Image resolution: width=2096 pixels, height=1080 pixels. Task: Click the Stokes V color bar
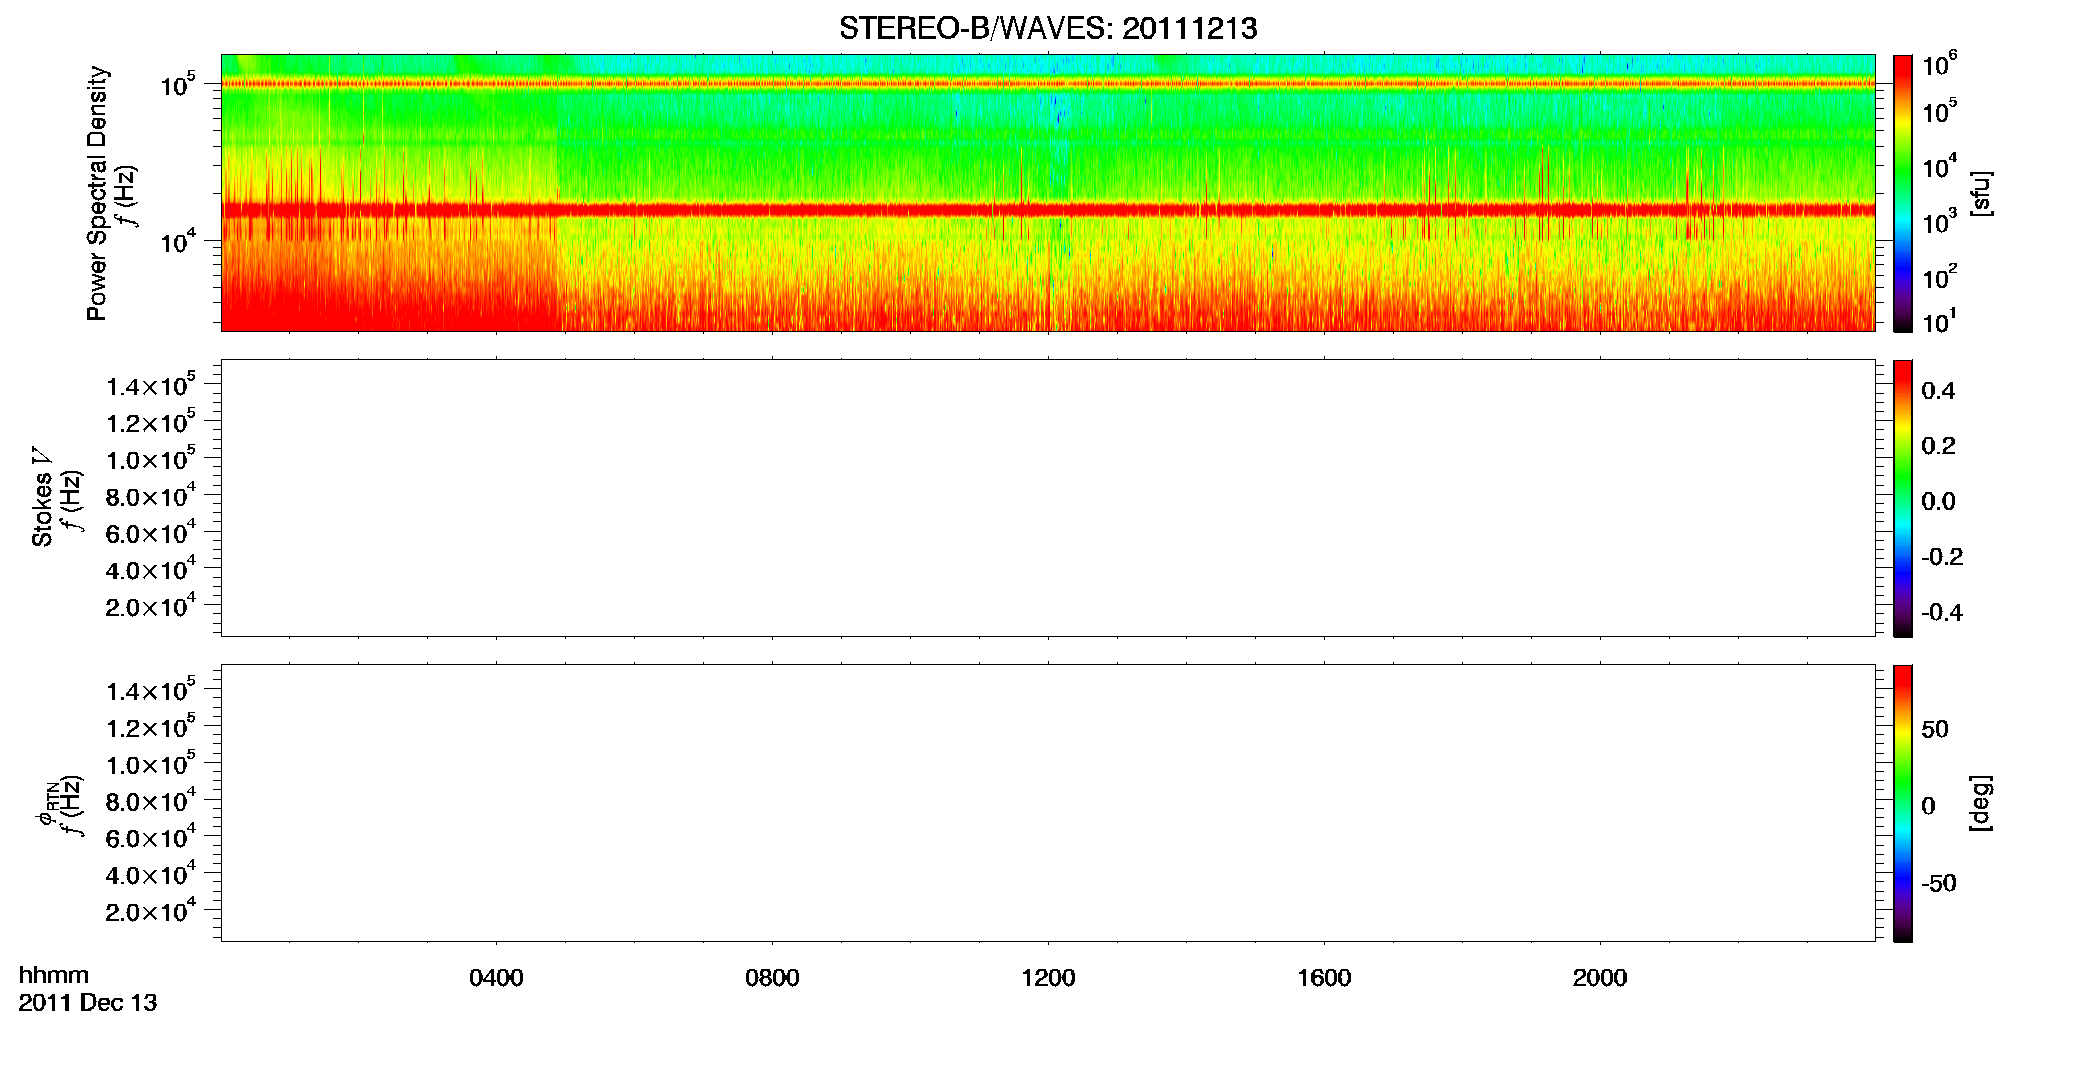click(1903, 498)
